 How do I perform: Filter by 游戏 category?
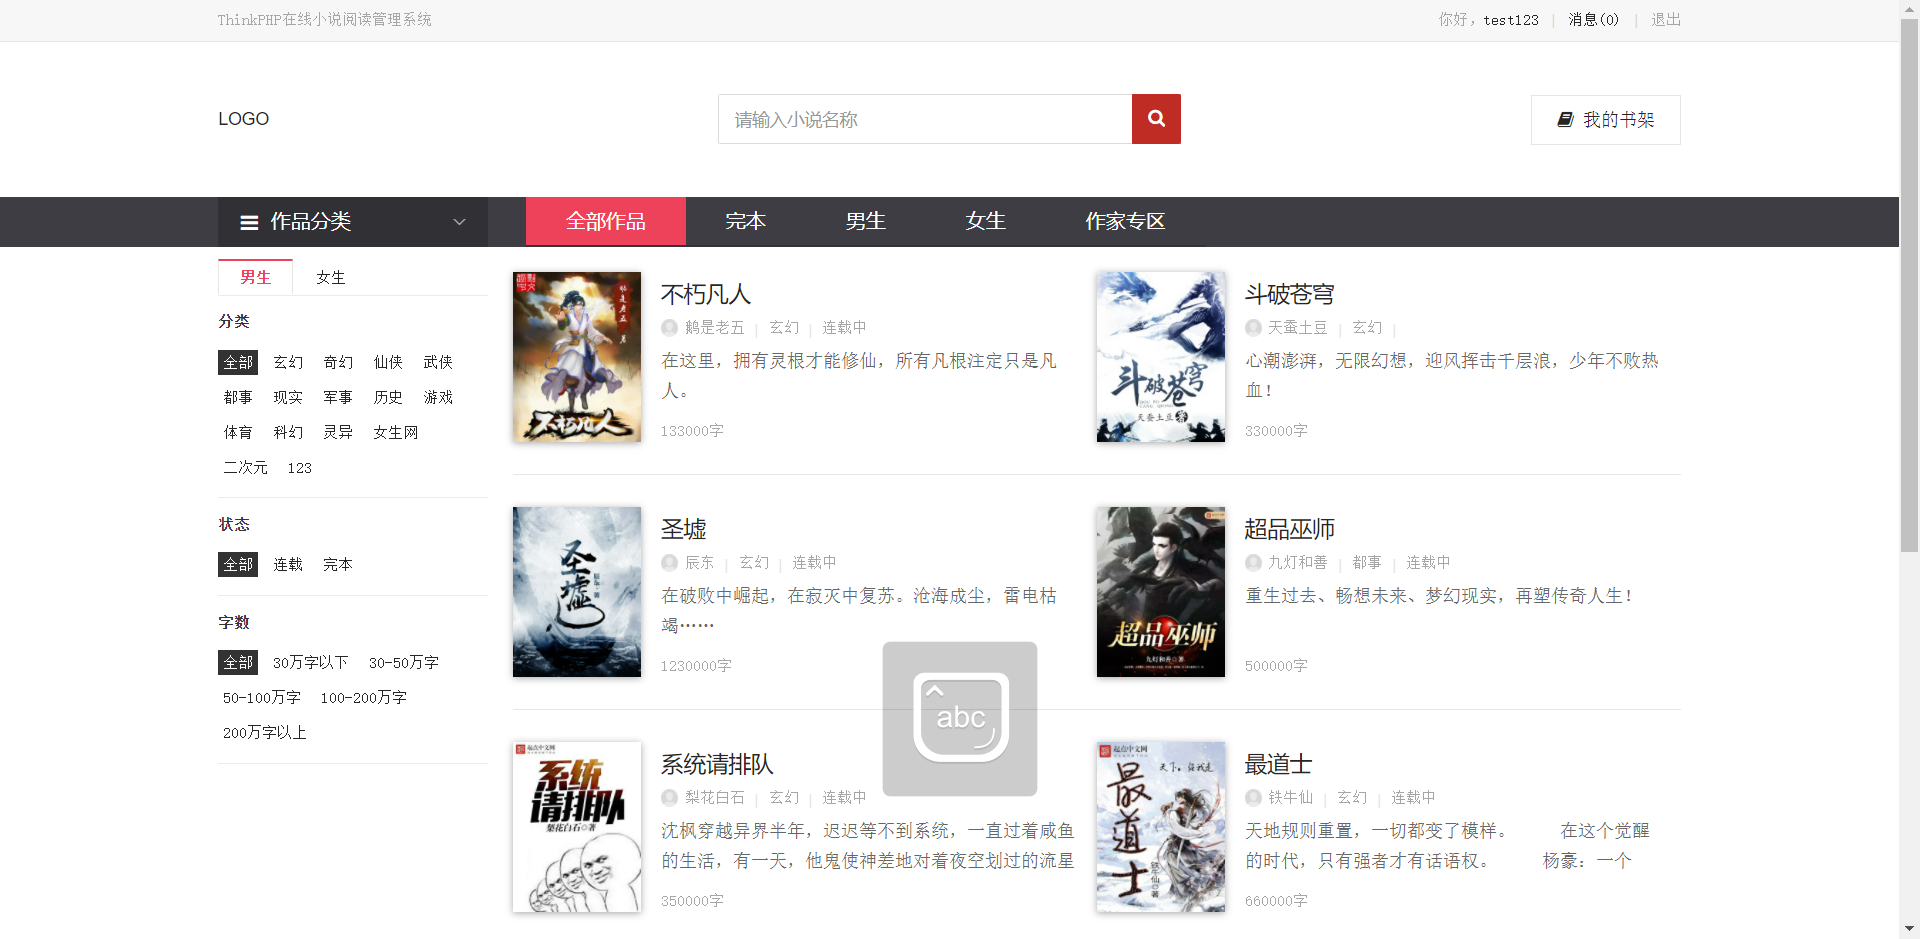pos(438,397)
